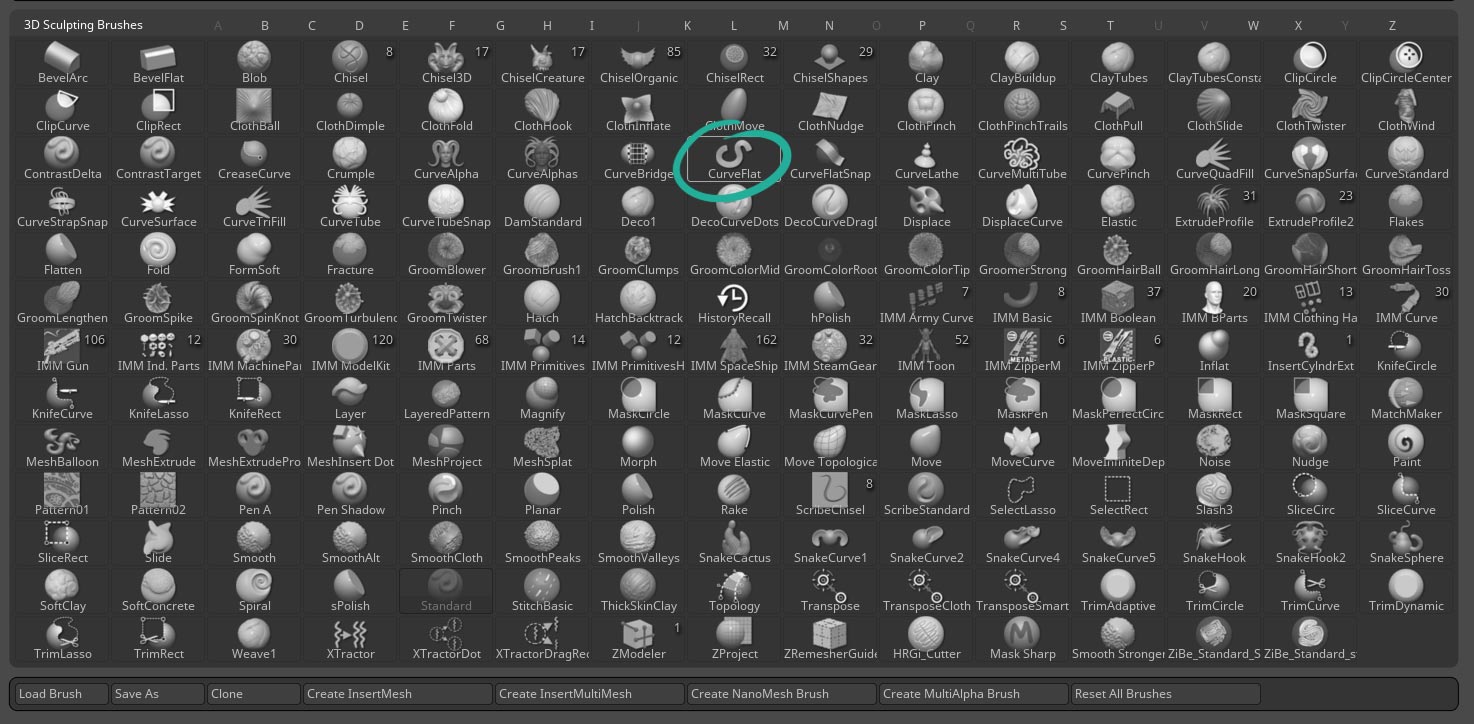Pick the CurveFlat brush

pos(734,159)
